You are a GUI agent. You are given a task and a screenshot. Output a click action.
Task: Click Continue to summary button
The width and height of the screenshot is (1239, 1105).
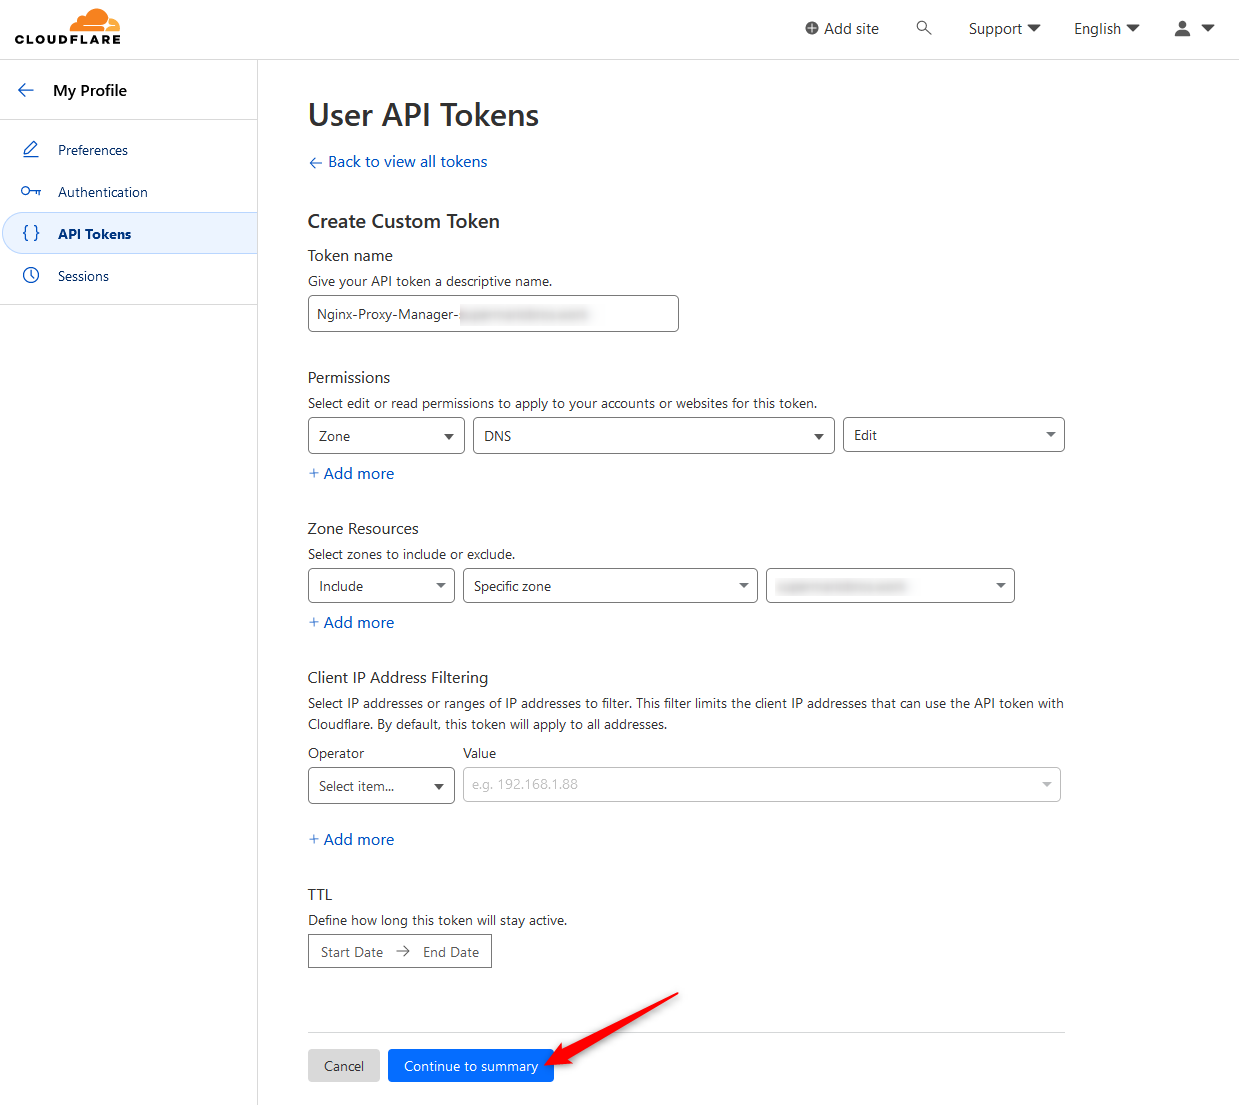[x=470, y=1066]
